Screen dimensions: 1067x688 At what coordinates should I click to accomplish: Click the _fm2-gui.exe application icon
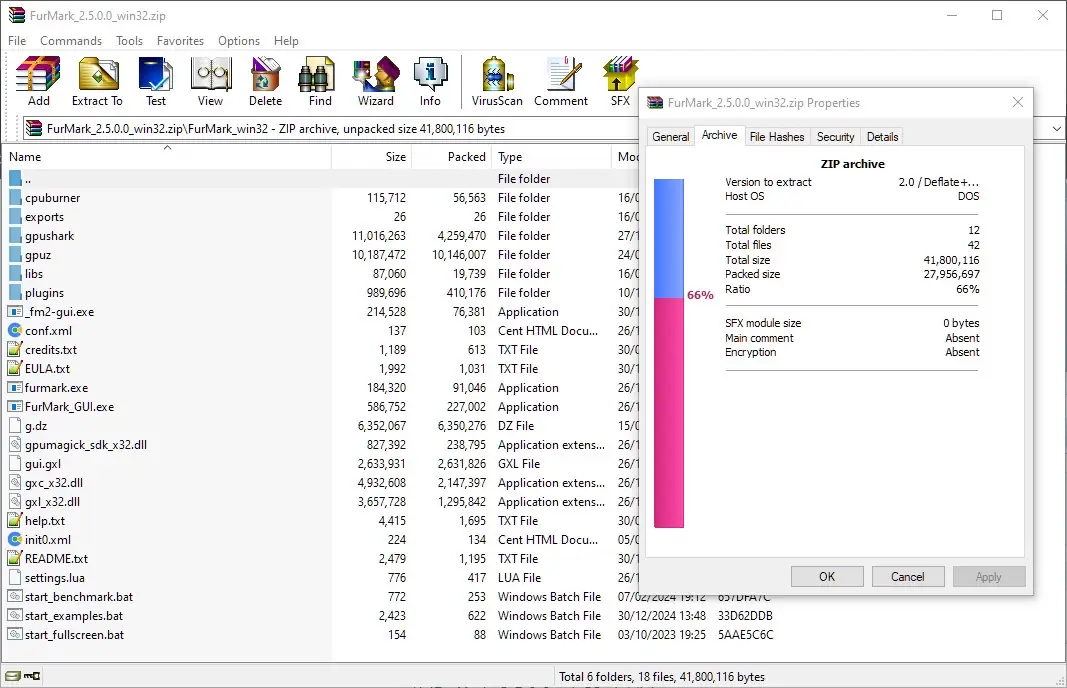pyautogui.click(x=15, y=312)
